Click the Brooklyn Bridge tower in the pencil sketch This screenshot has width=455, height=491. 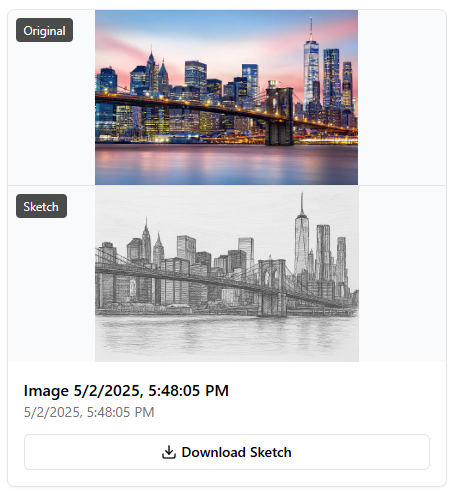point(272,288)
